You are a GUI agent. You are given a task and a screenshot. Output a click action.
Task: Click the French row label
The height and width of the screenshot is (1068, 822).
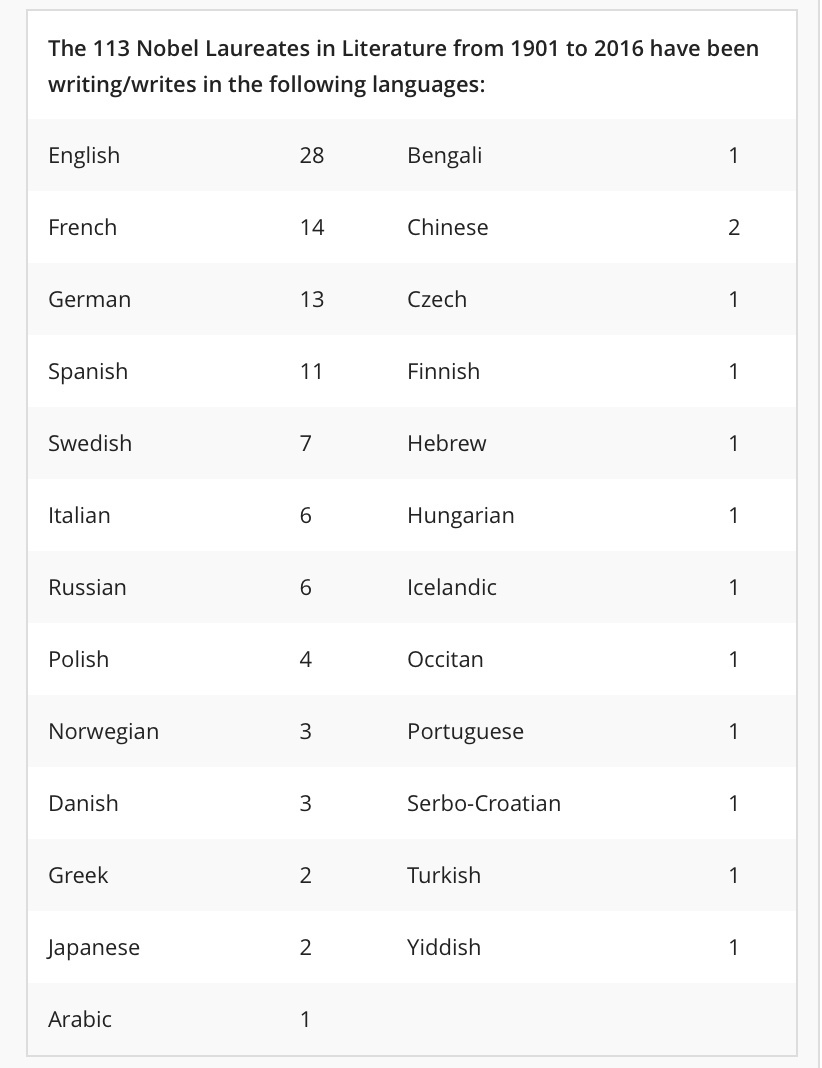(82, 227)
